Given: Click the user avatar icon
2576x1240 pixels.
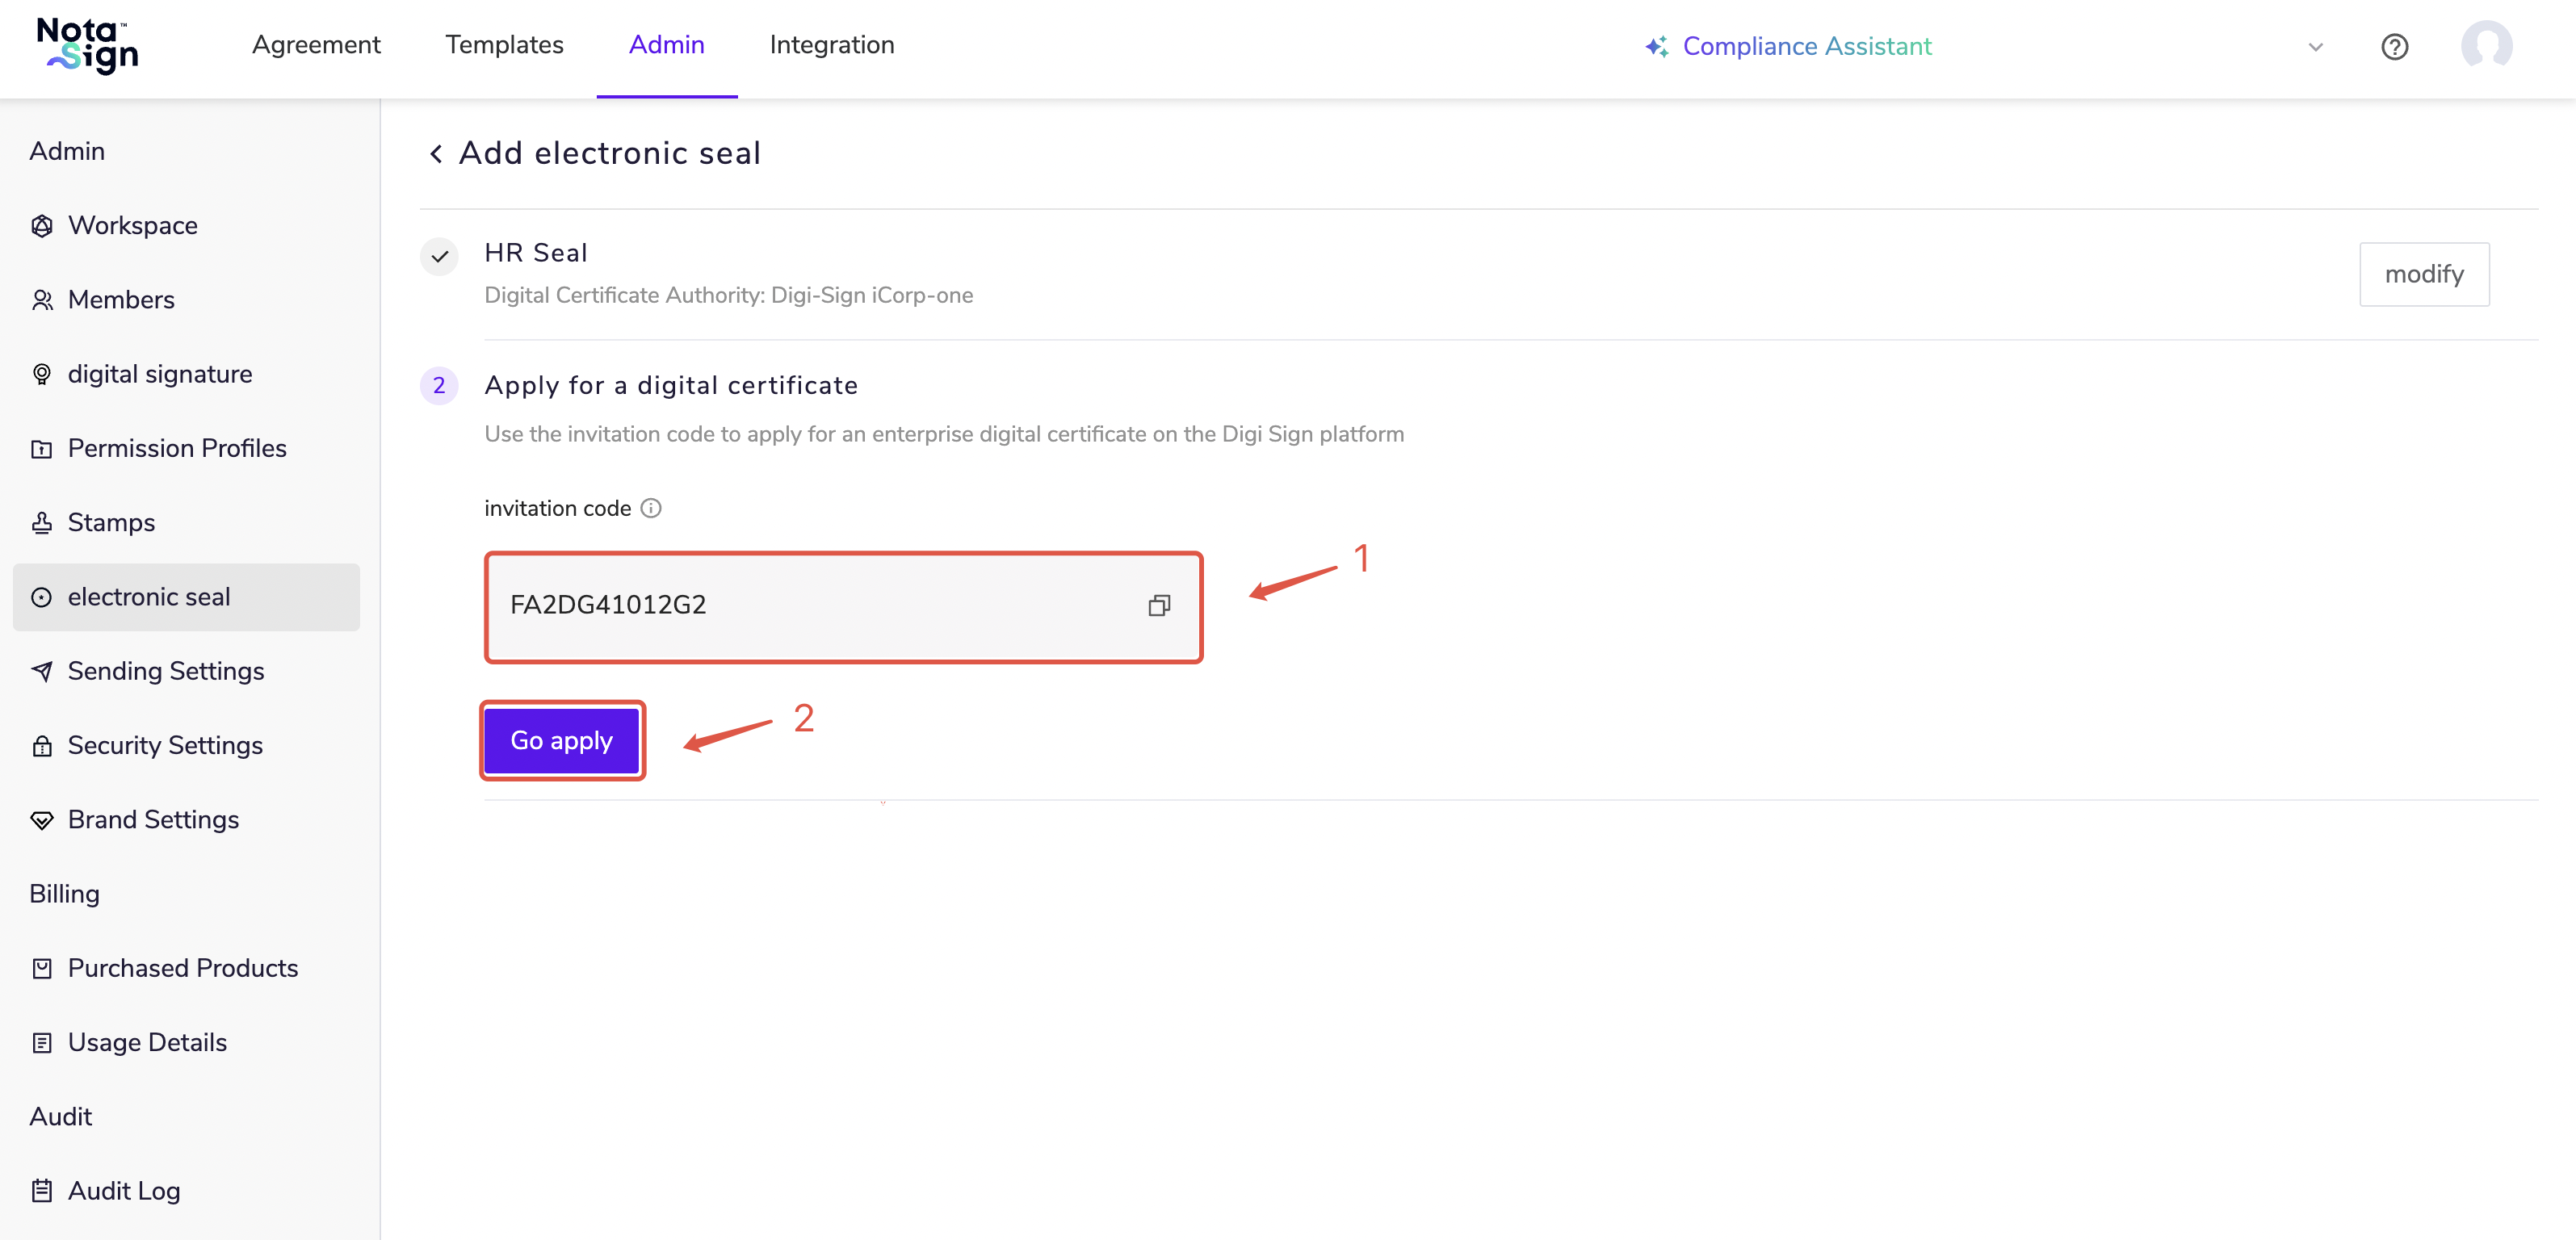Looking at the screenshot, I should tap(2486, 46).
